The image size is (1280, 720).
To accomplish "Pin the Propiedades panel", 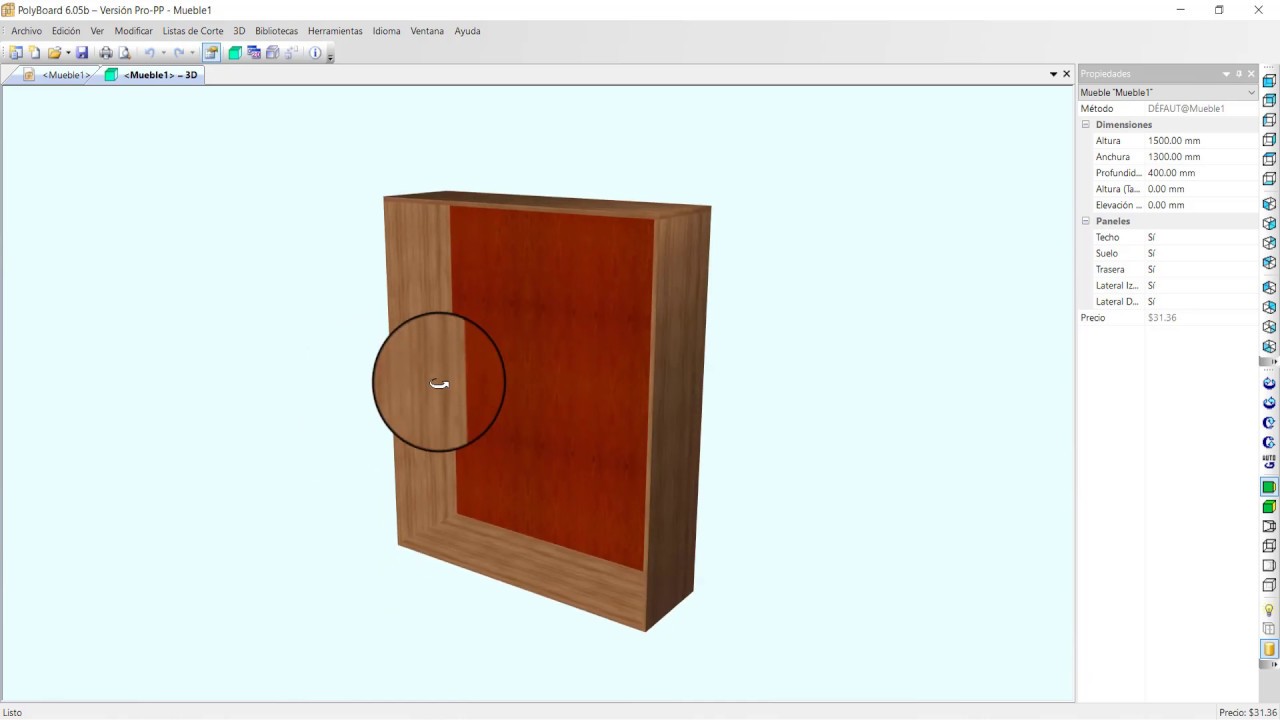I will (x=1239, y=74).
